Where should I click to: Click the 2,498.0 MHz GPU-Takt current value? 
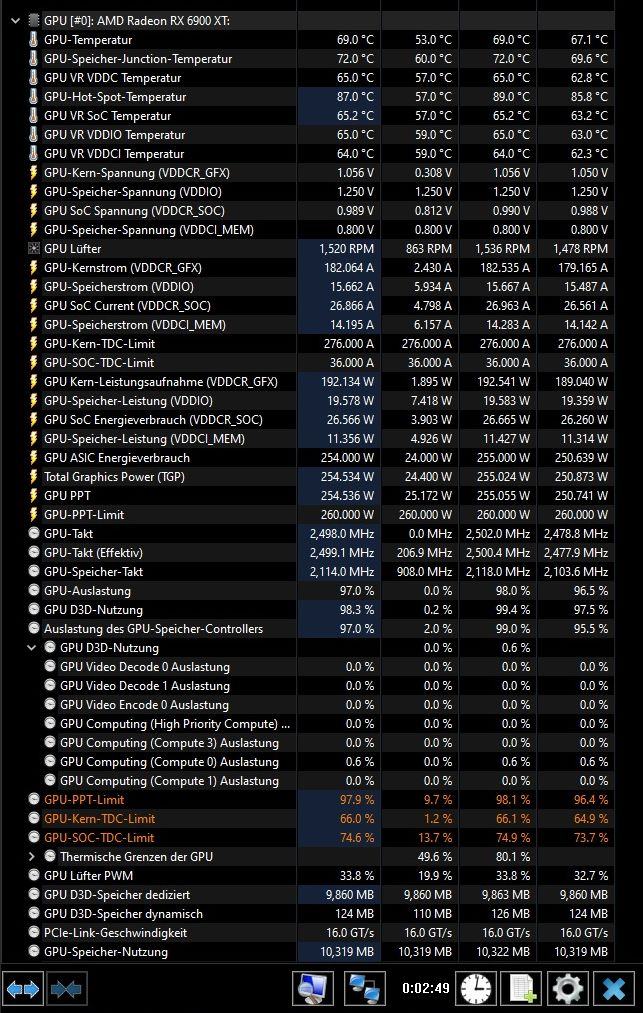pyautogui.click(x=342, y=534)
